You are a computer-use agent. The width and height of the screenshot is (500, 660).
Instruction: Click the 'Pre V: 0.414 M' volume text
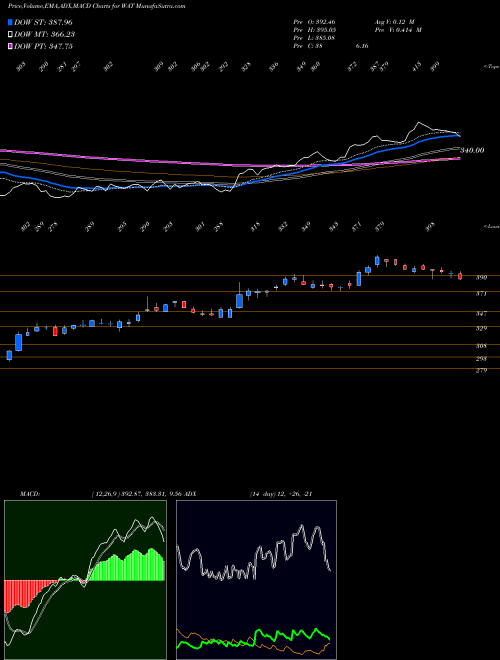(x=398, y=29)
